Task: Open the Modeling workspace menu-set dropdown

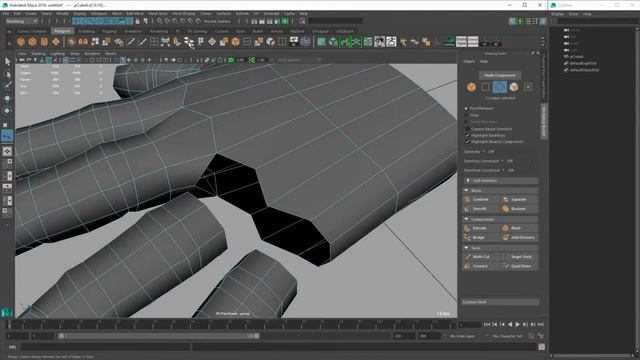Action: [x=21, y=21]
